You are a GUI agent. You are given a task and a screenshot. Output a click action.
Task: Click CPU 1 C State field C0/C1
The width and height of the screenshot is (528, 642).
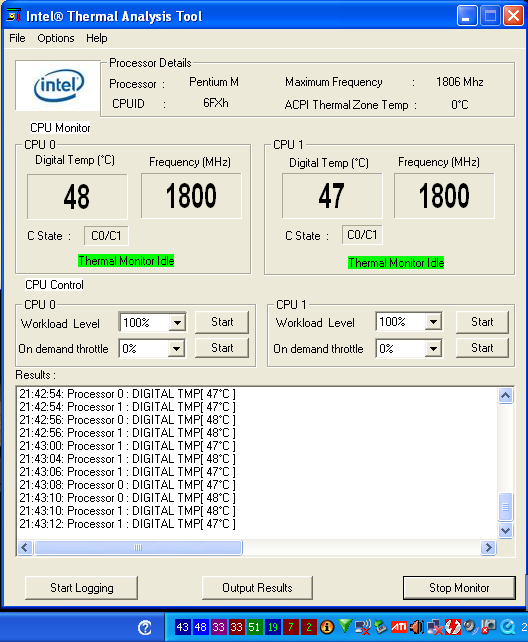click(362, 235)
